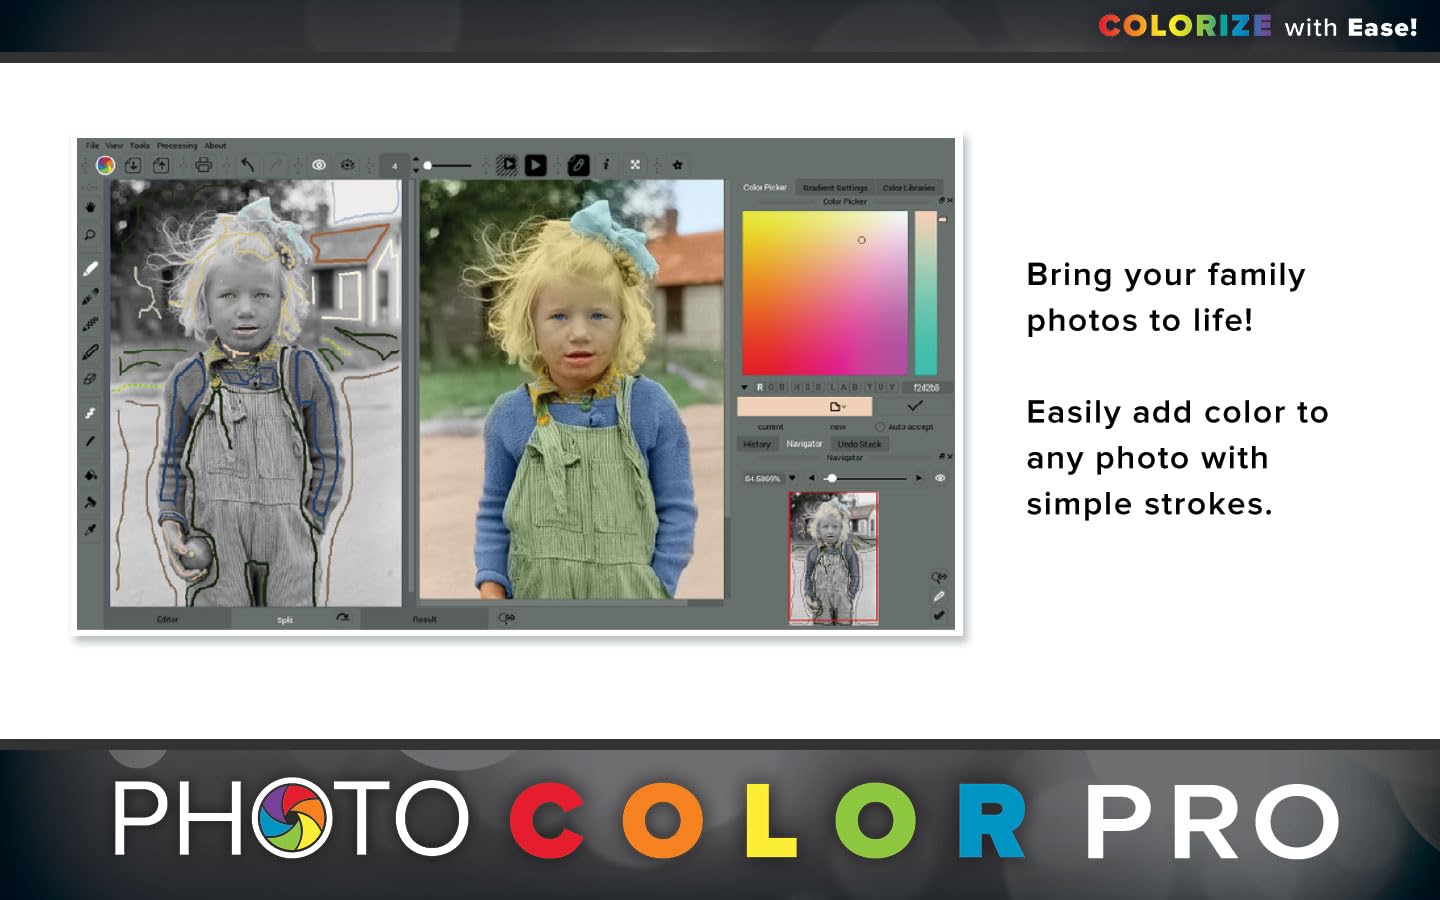Switch to the Color Libraries tab

pos(908,188)
